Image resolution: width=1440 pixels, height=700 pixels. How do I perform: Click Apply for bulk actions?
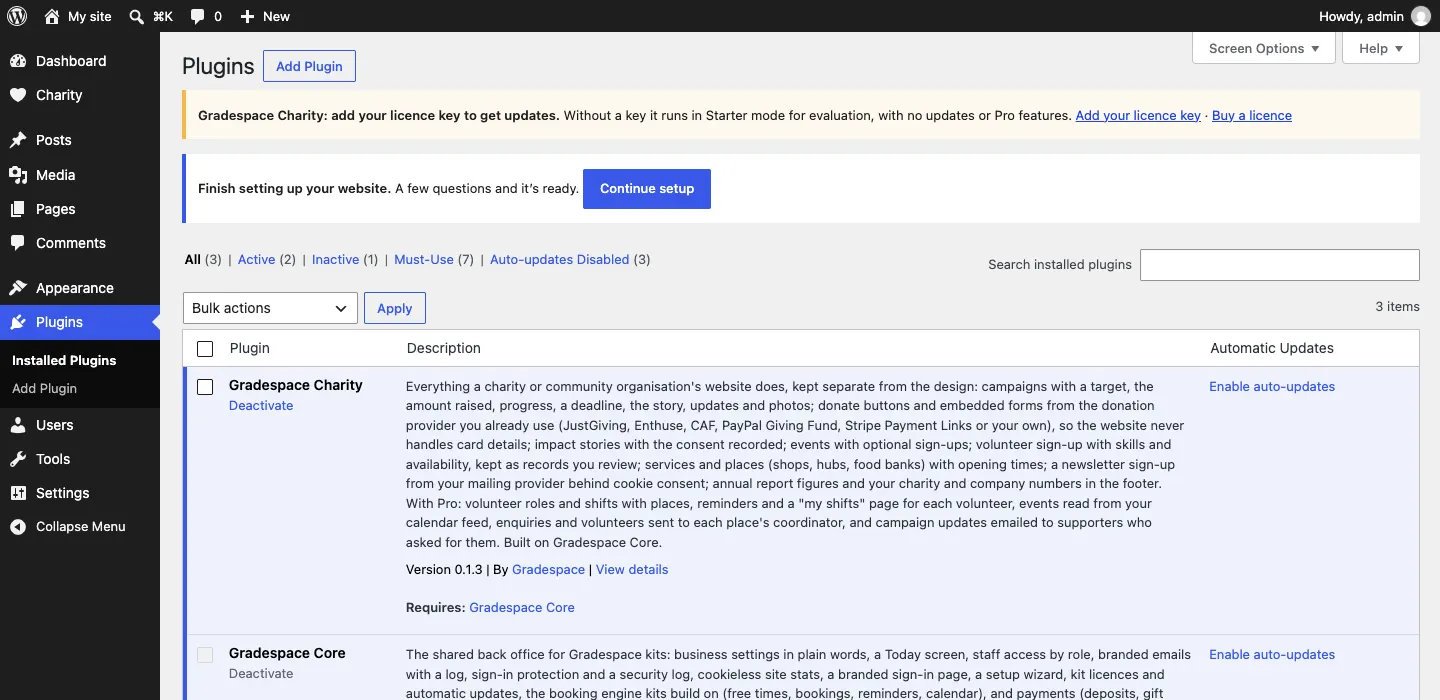click(x=394, y=308)
